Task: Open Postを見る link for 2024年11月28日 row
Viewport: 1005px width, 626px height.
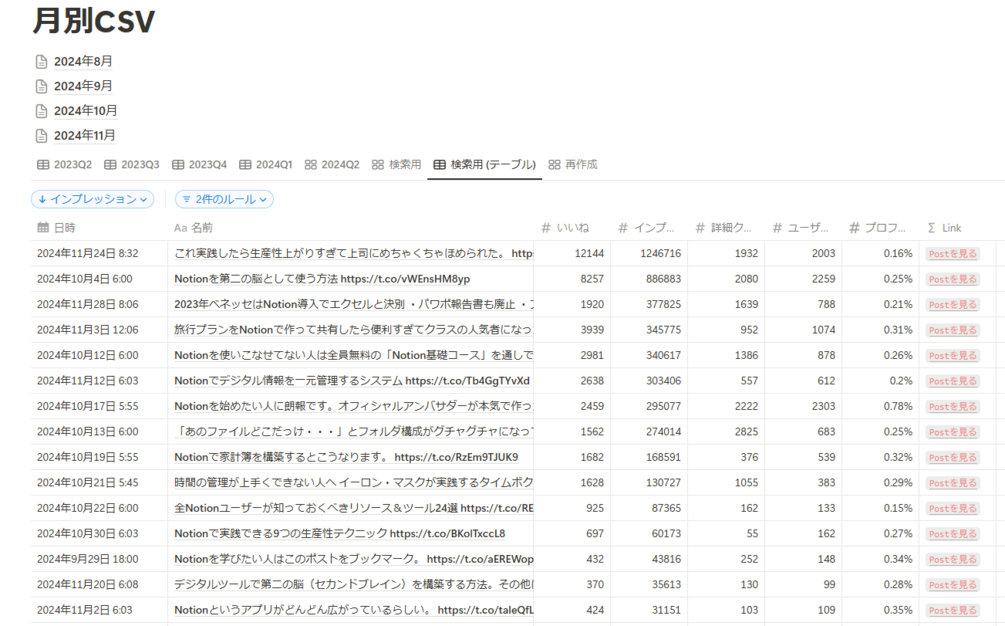Action: [953, 305]
